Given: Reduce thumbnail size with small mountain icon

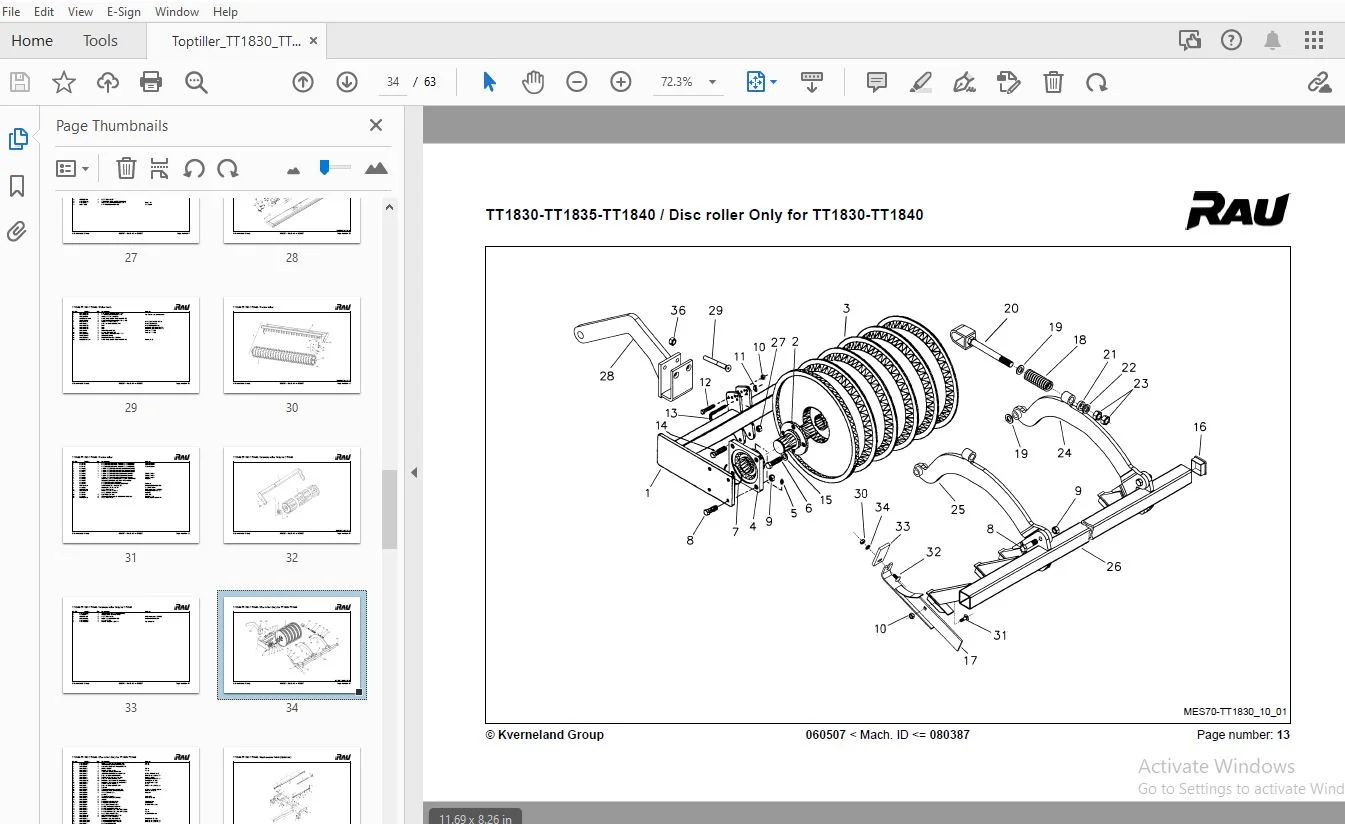Looking at the screenshot, I should [x=293, y=170].
